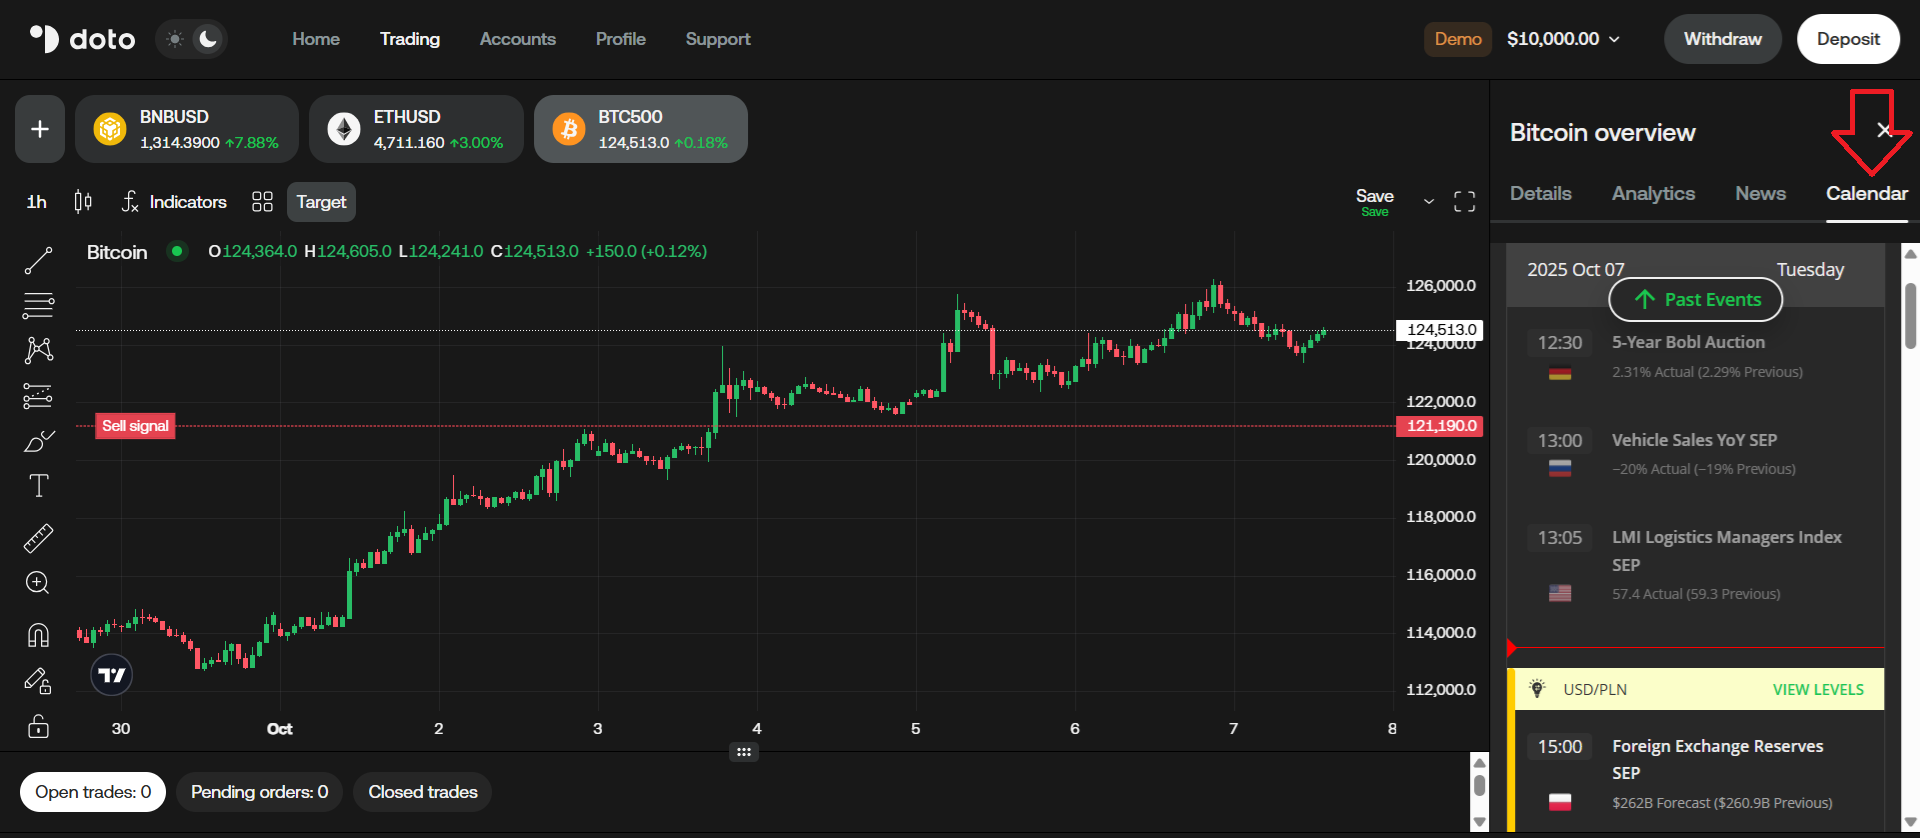Click the Withdraw button
The height and width of the screenshot is (838, 1920).
pyautogui.click(x=1723, y=39)
